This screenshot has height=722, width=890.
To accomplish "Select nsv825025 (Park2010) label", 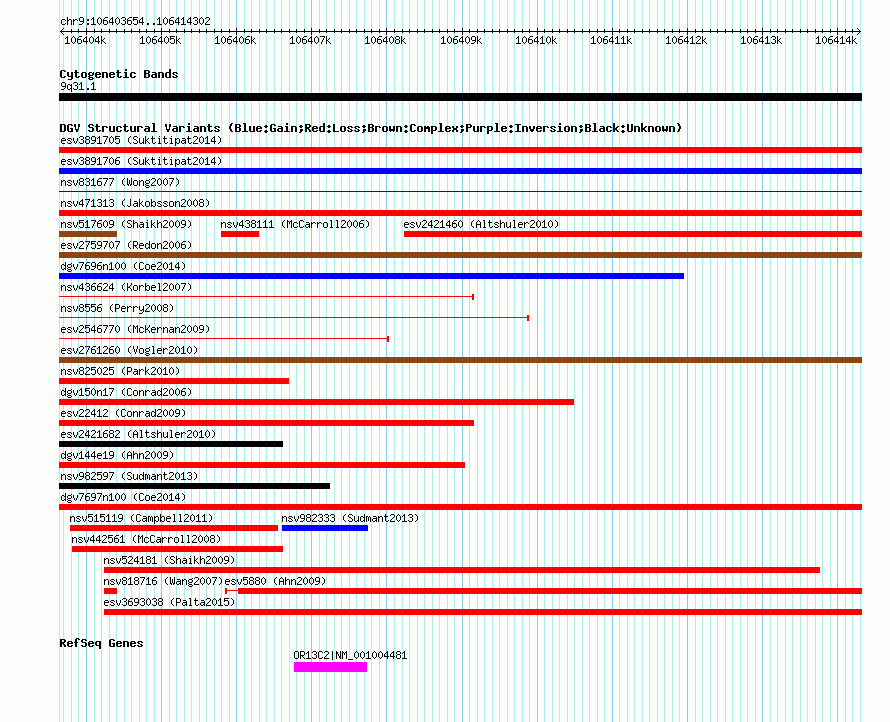I will coord(120,371).
